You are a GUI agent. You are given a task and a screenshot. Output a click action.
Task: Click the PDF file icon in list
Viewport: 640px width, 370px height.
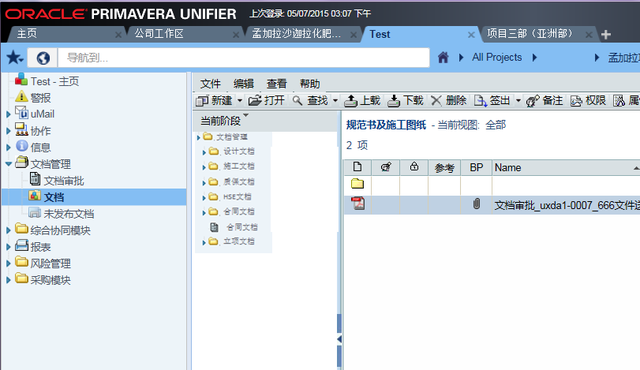point(358,204)
